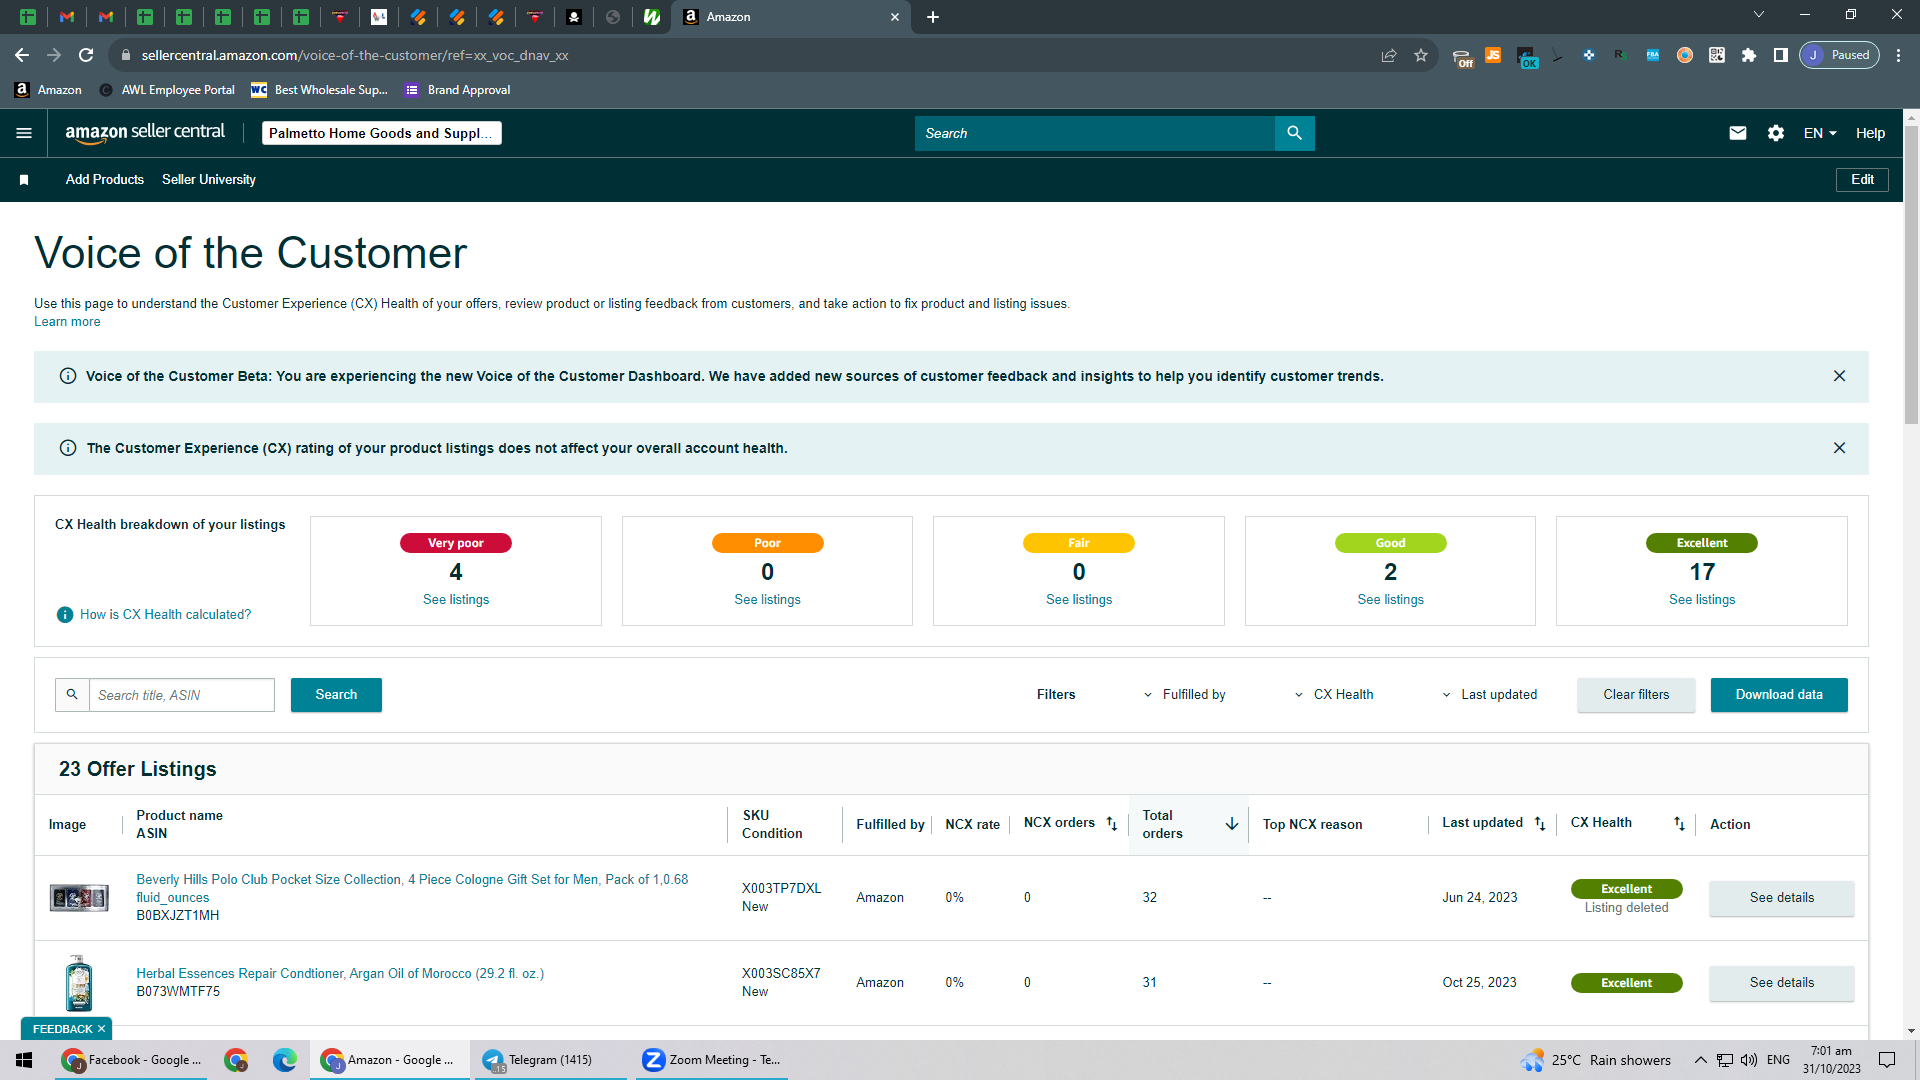Click See details for Herbal Essences listing
The height and width of the screenshot is (1080, 1920).
click(x=1781, y=983)
